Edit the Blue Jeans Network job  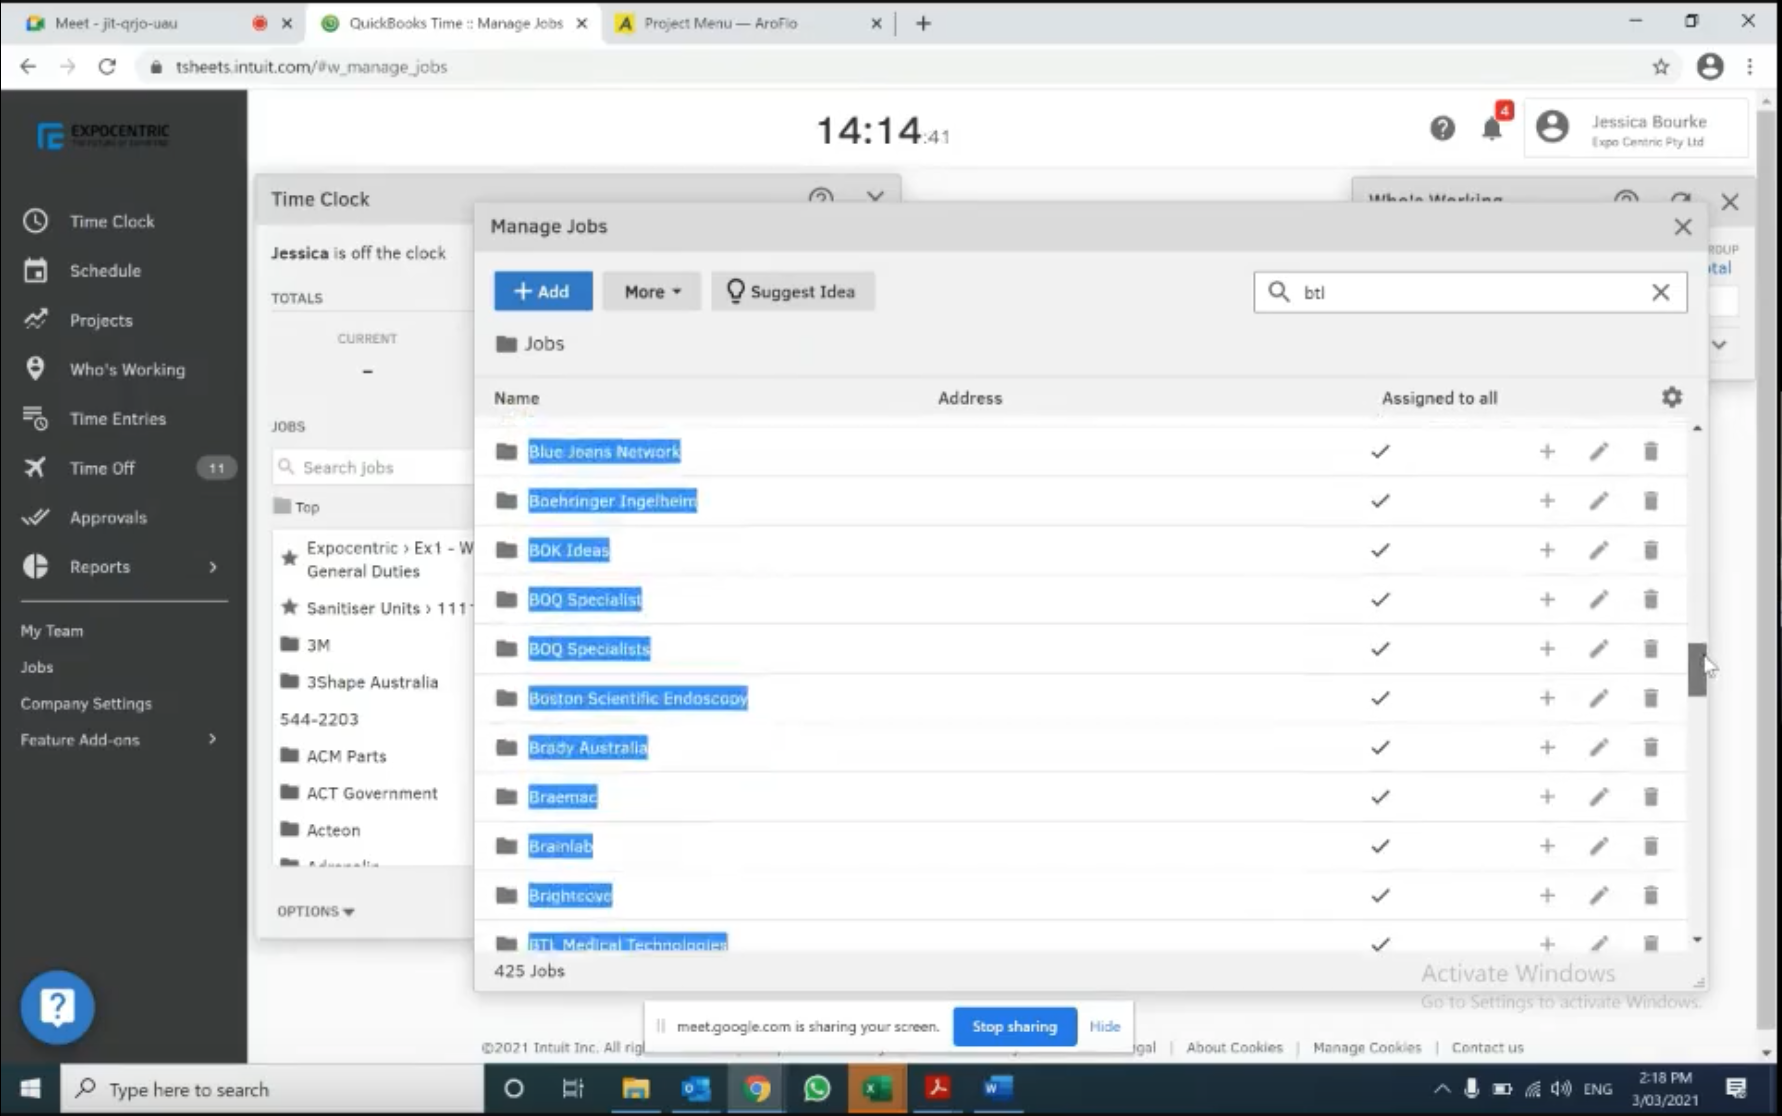tap(1599, 452)
